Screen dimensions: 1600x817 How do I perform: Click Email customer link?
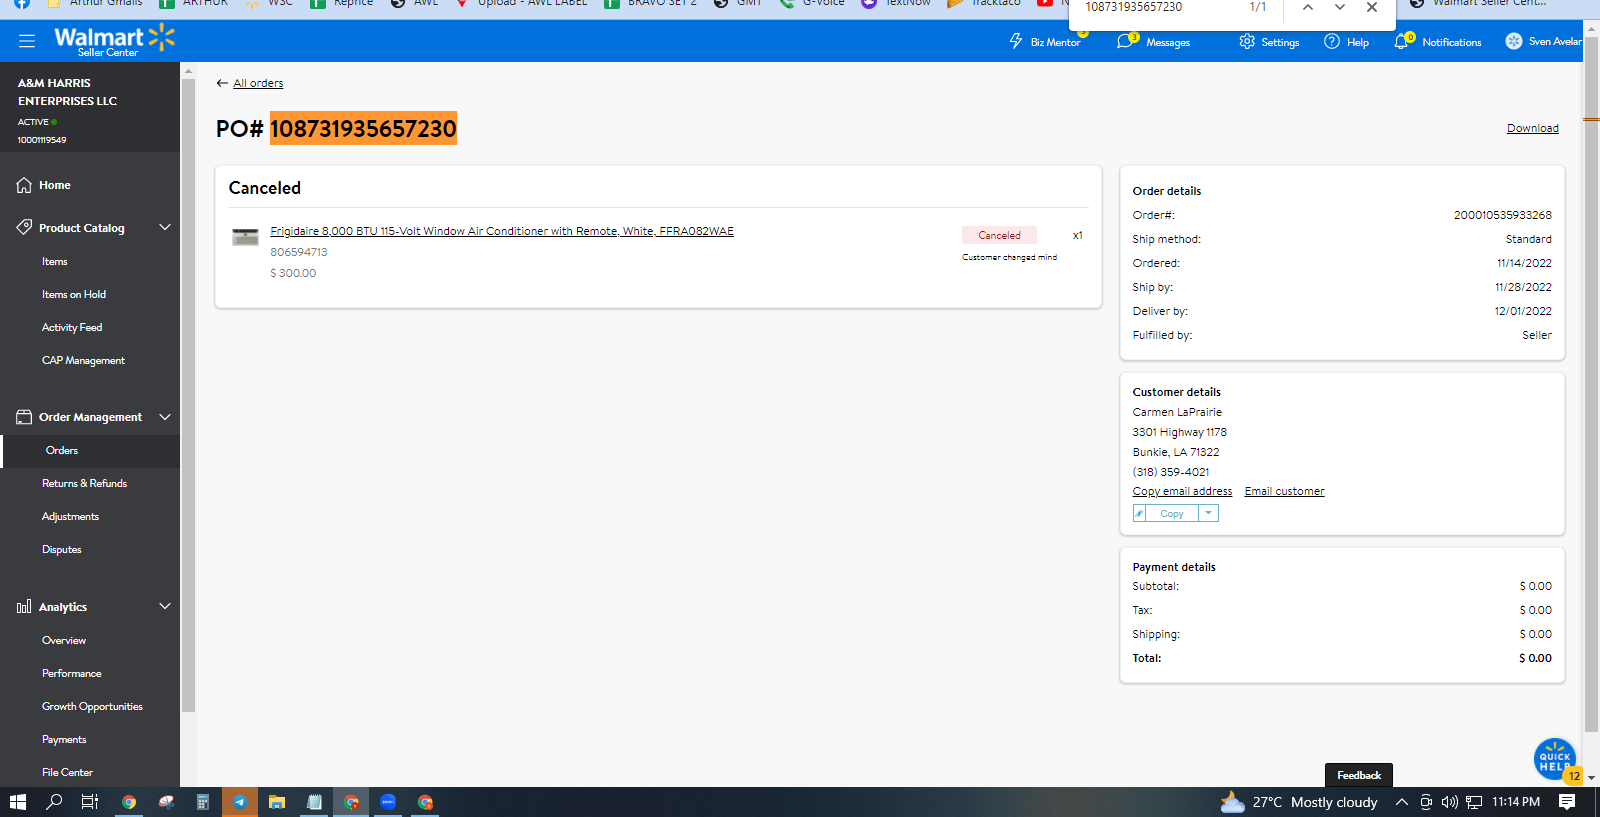(x=1284, y=491)
